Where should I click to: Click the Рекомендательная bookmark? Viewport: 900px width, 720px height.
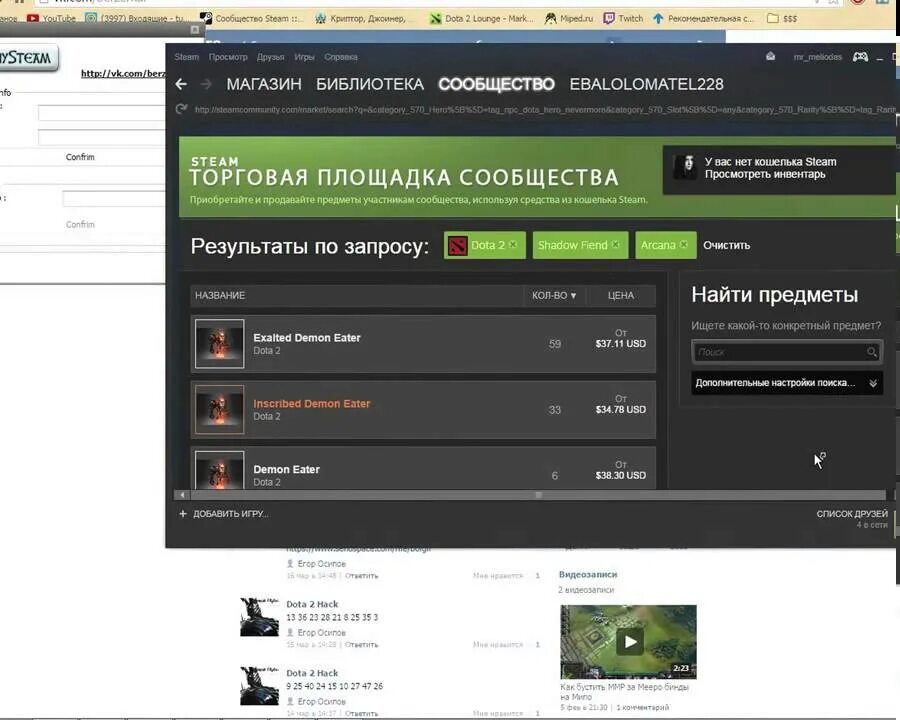pos(703,18)
